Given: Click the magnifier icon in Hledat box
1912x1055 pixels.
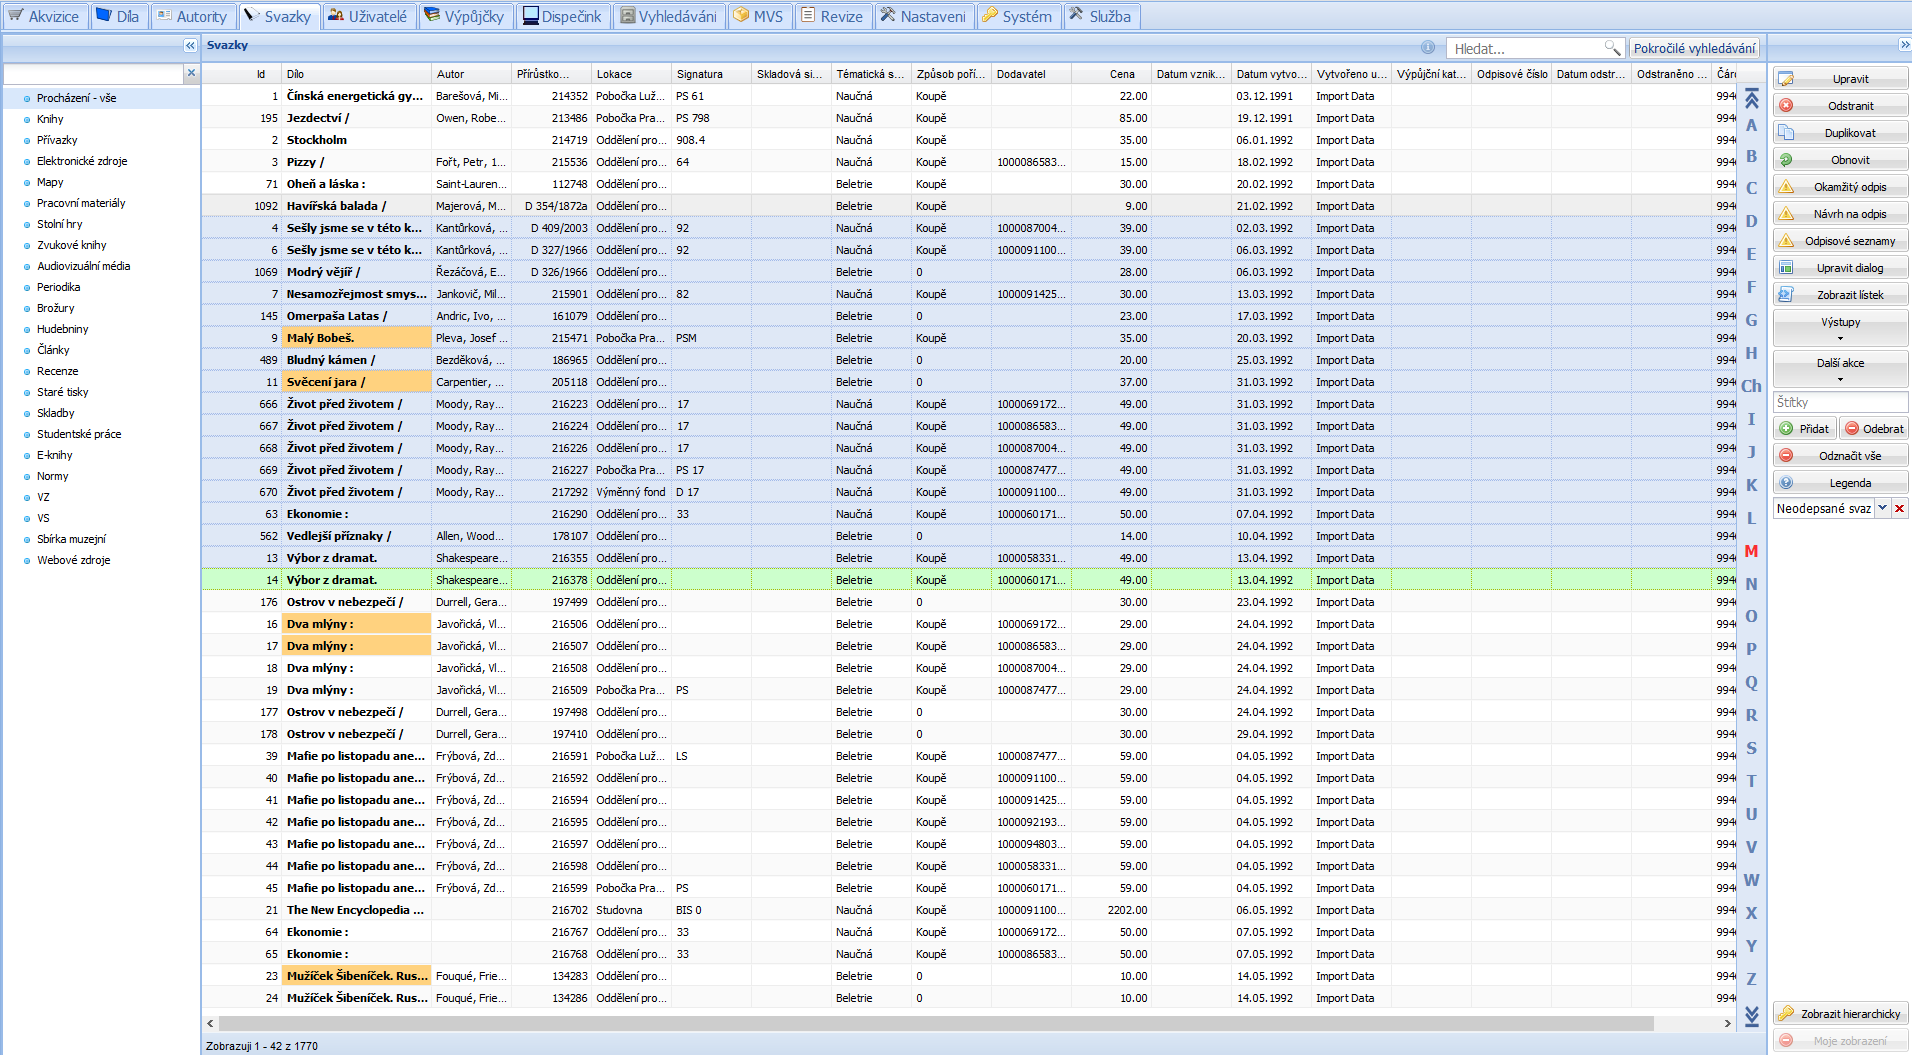Looking at the screenshot, I should (1611, 48).
